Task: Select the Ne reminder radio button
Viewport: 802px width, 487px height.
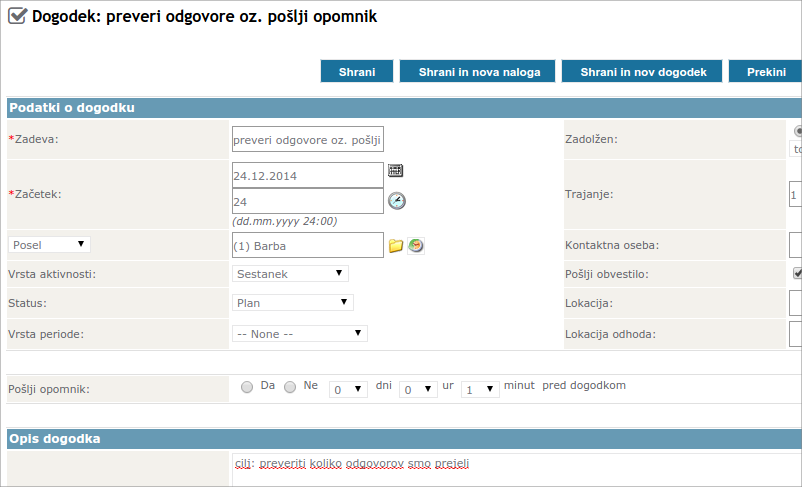Action: click(x=290, y=387)
